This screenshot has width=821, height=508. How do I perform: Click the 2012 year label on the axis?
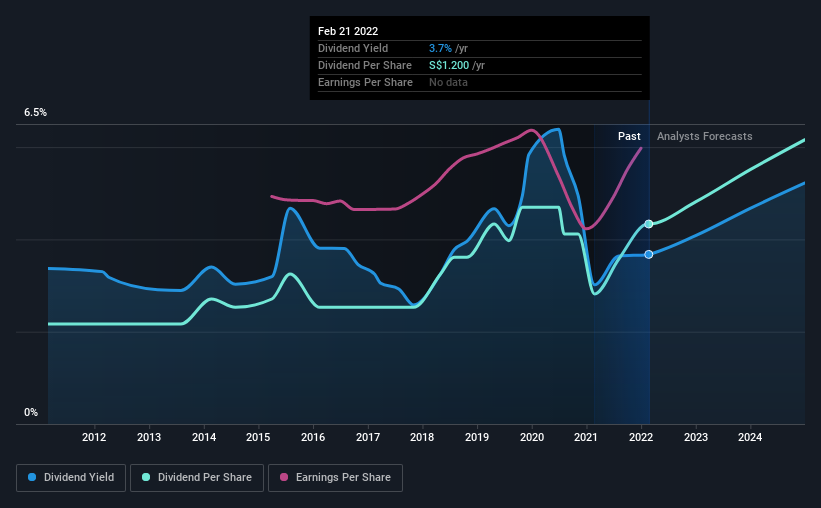point(94,437)
